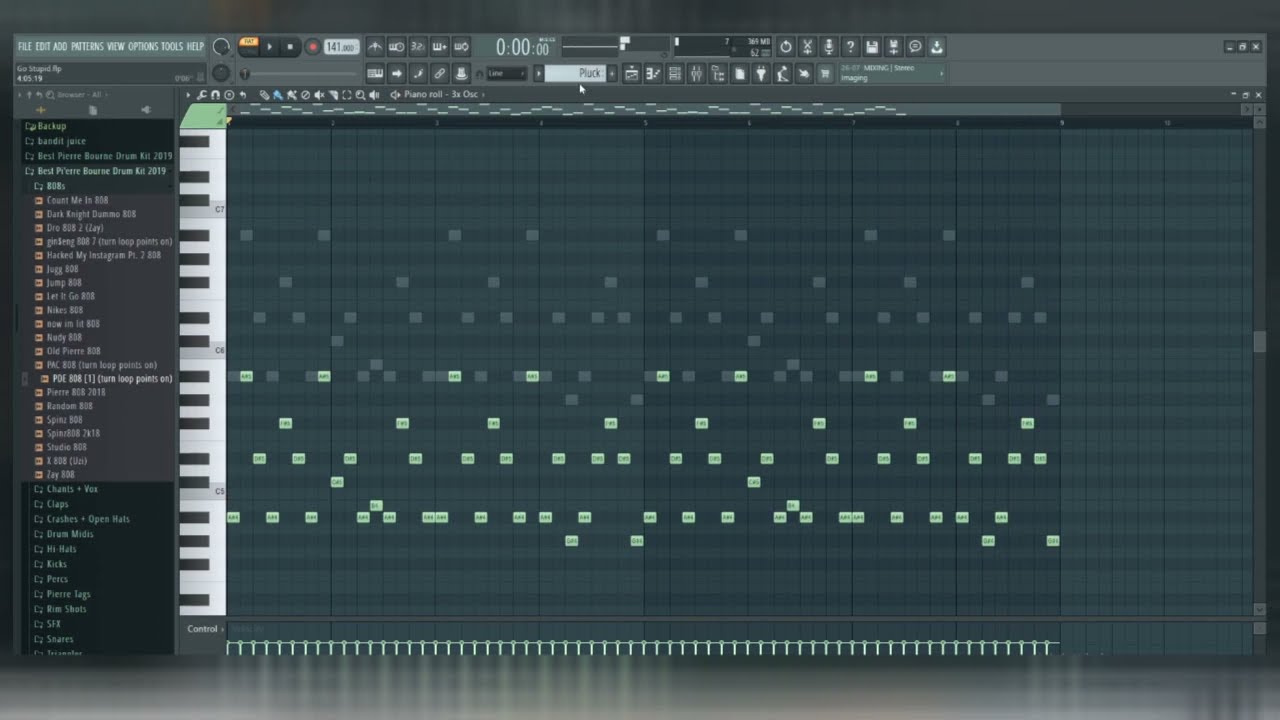This screenshot has height=720, width=1280.
Task: Open the plugin picker plug icon
Action: [760, 73]
